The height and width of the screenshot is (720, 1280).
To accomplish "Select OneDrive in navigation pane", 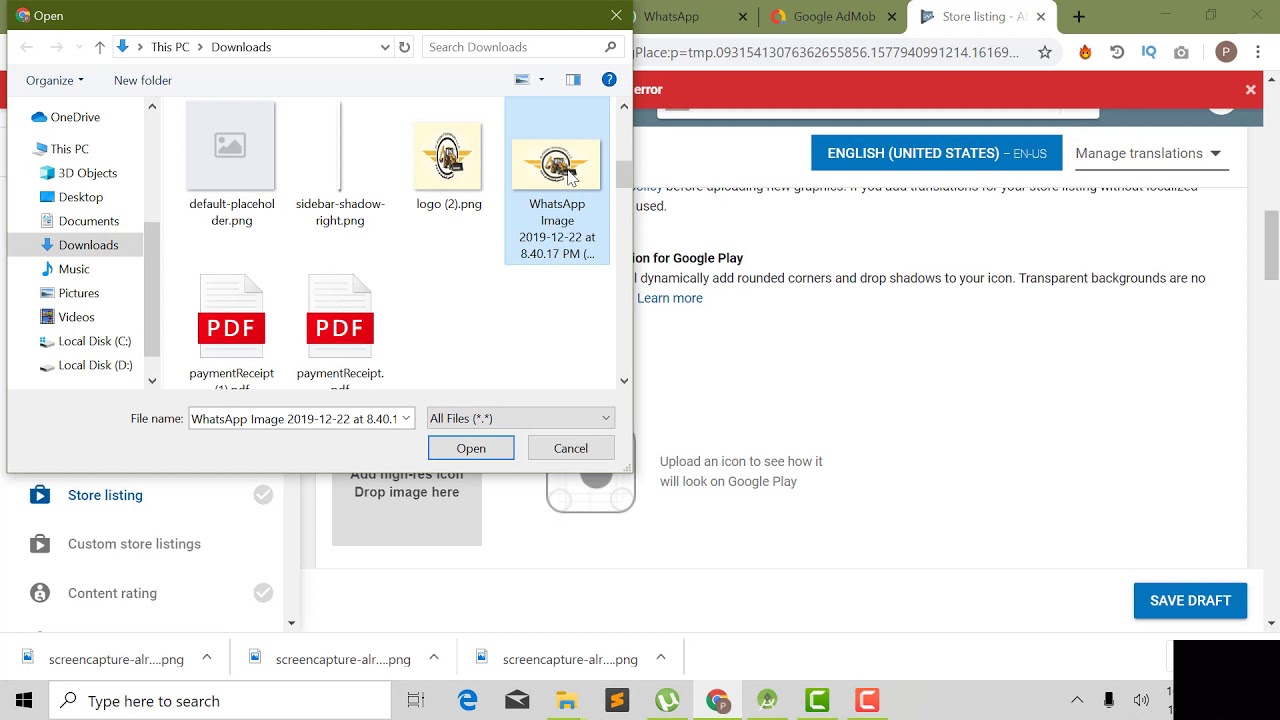I will pyautogui.click(x=66, y=117).
